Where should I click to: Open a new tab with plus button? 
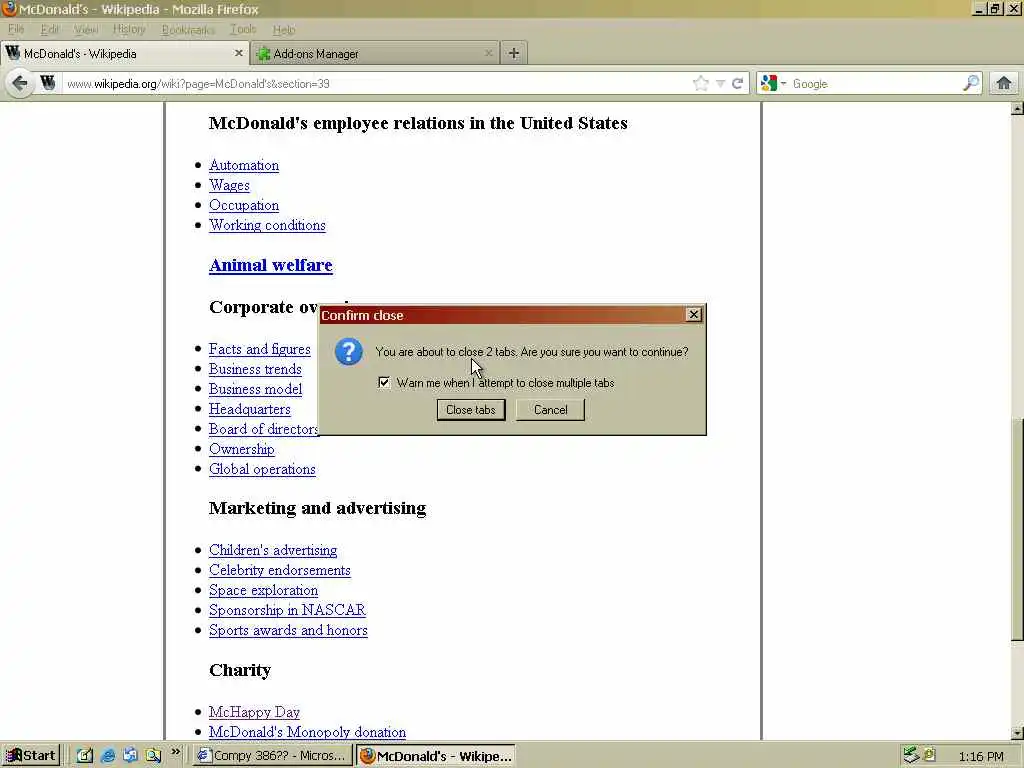[x=514, y=54]
